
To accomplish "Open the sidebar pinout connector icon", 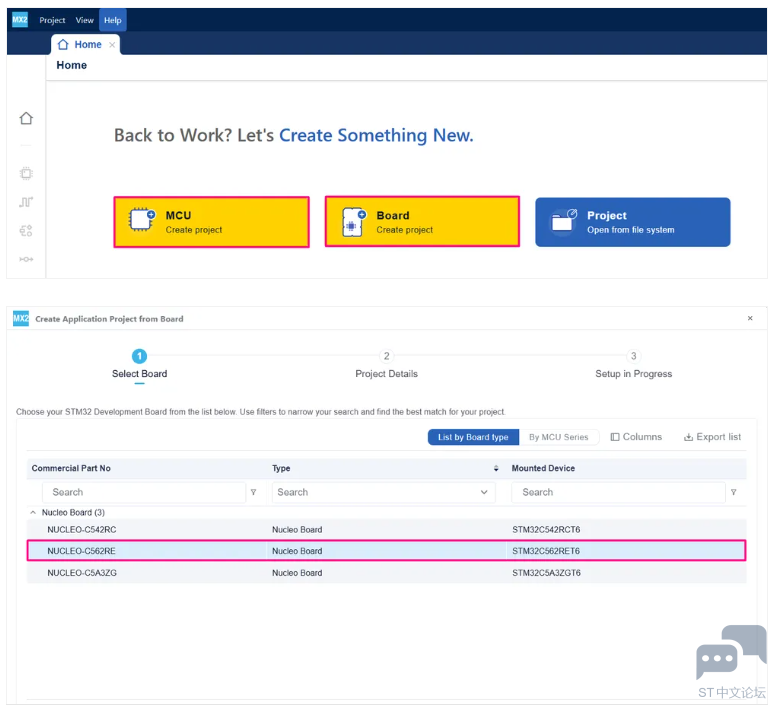I will click(26, 259).
